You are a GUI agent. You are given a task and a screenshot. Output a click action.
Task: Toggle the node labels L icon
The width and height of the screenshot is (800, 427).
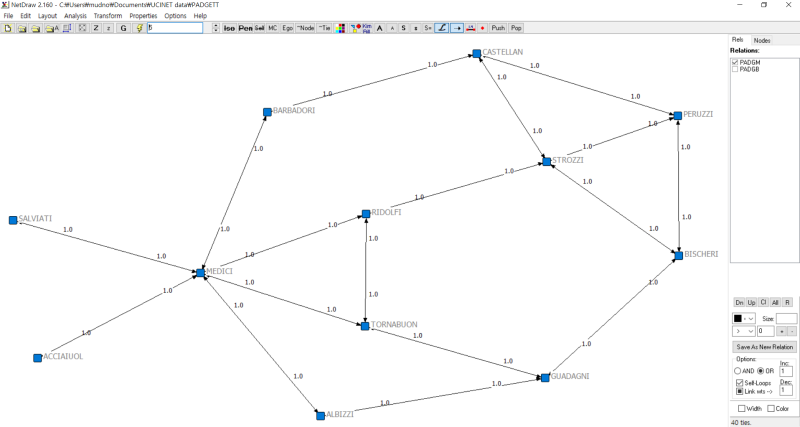tap(442, 28)
